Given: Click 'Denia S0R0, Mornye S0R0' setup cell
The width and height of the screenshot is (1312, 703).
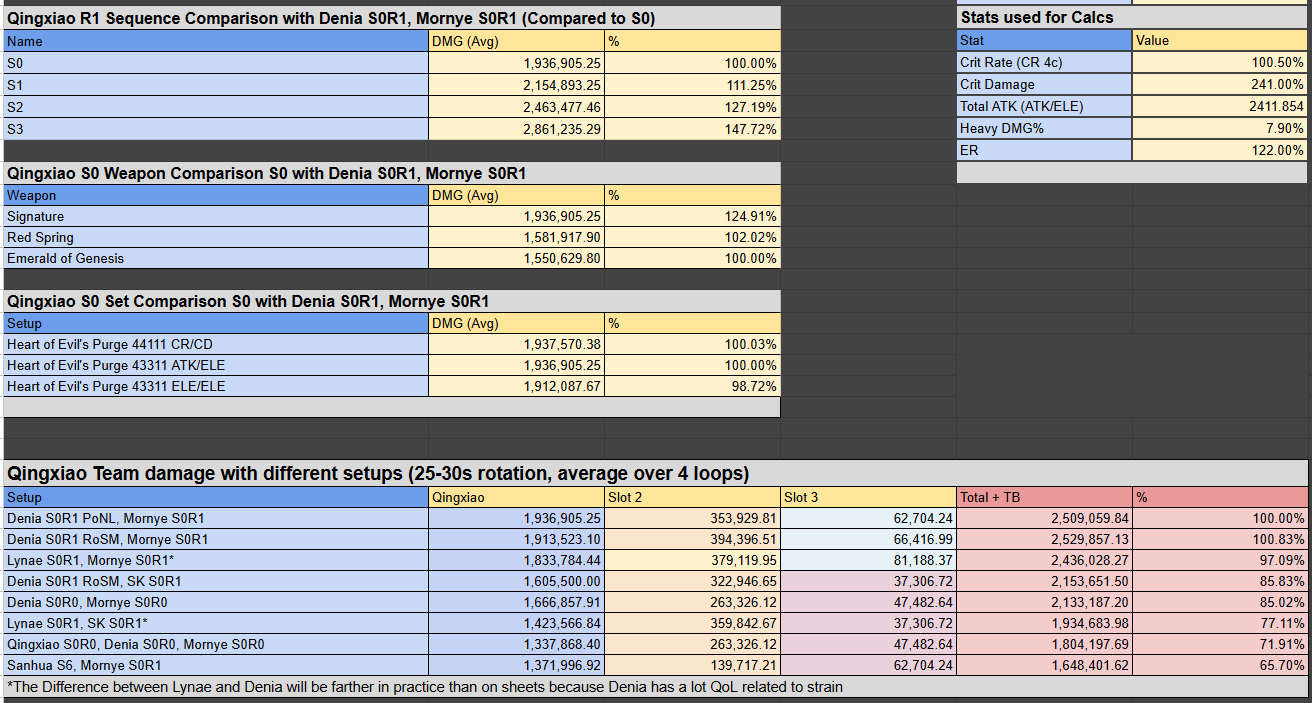Looking at the screenshot, I should point(216,602).
